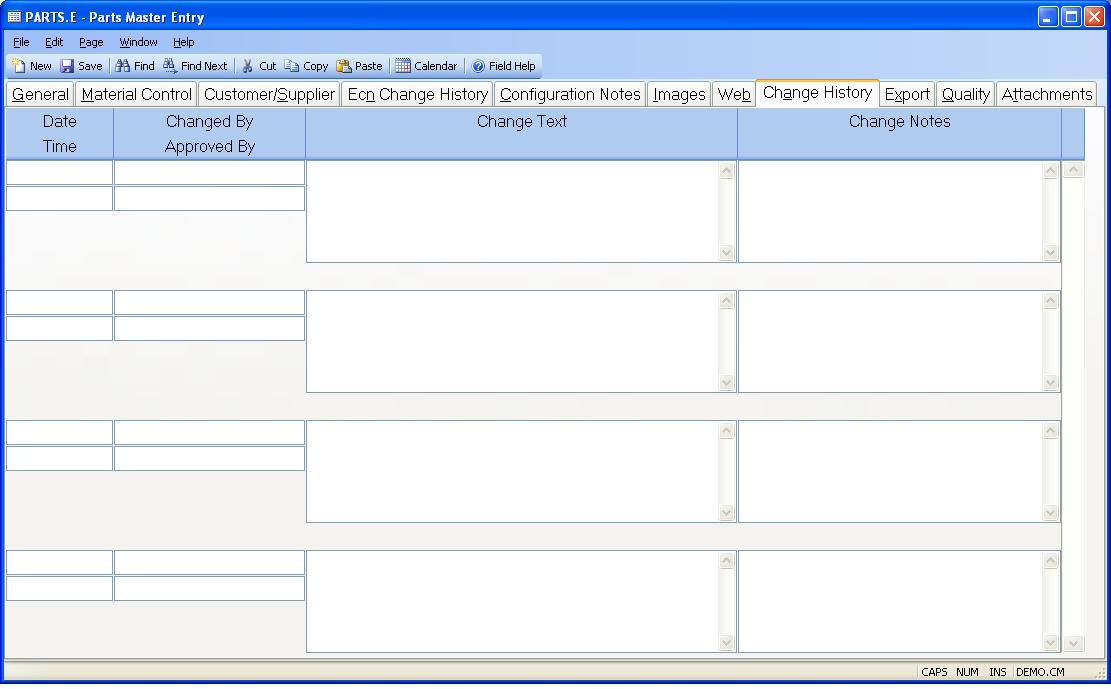Save the record using the toolbar
Viewport: 1111px width, 689px height.
pos(67,66)
